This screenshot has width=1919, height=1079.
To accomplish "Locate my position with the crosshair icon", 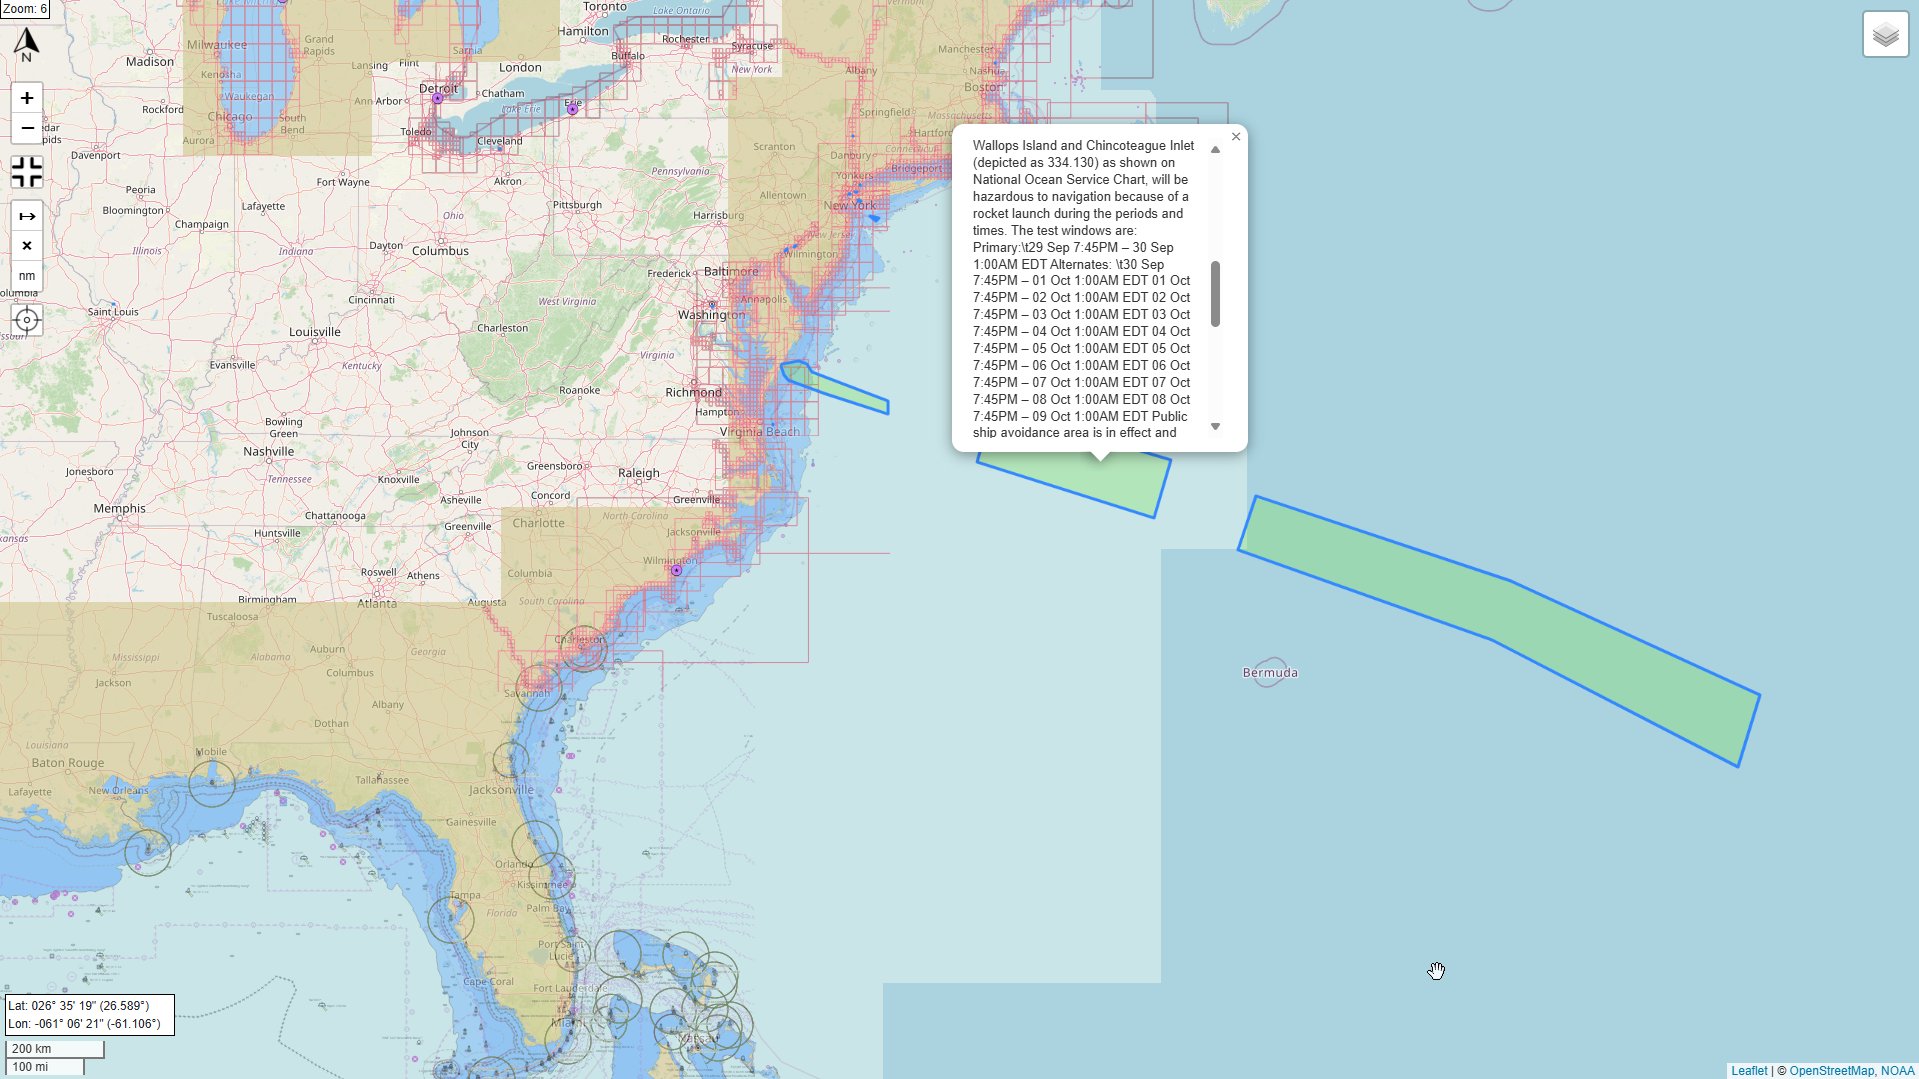I will (x=27, y=320).
